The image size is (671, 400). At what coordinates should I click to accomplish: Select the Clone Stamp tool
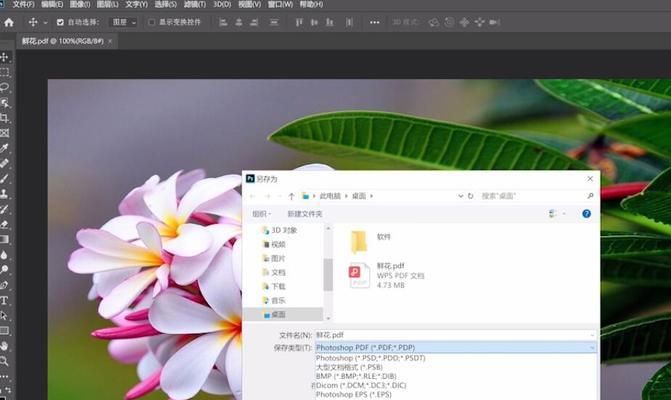pyautogui.click(x=4, y=194)
